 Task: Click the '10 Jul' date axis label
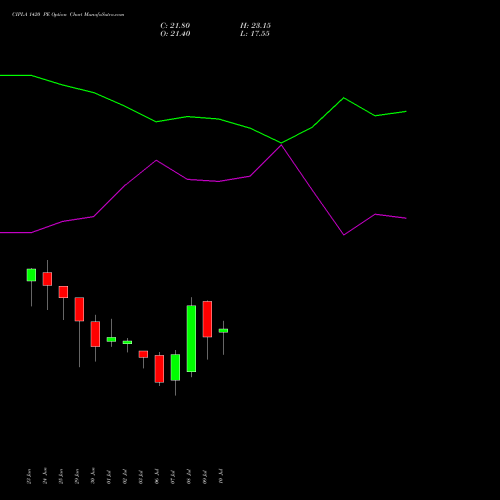221,476
